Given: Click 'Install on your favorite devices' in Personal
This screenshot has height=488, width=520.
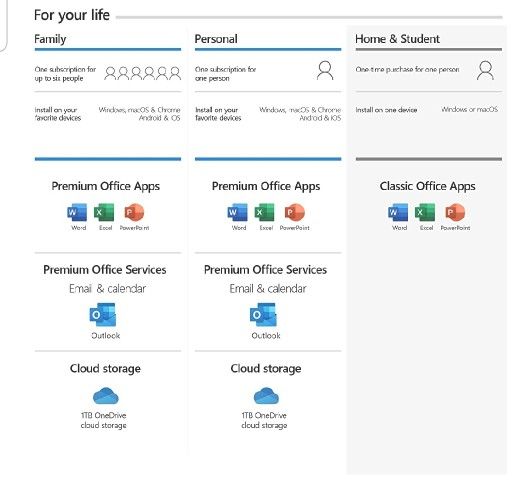Looking at the screenshot, I should 218,114.
